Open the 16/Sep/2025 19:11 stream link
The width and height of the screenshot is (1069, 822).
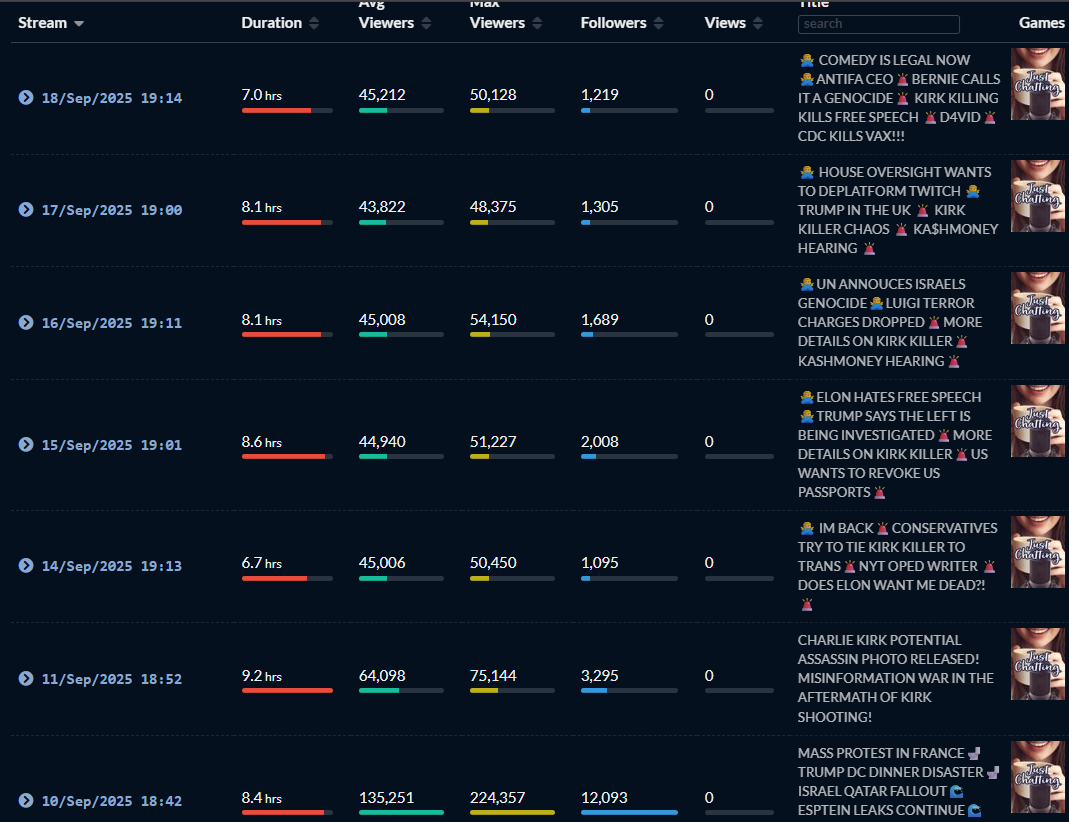tap(112, 323)
